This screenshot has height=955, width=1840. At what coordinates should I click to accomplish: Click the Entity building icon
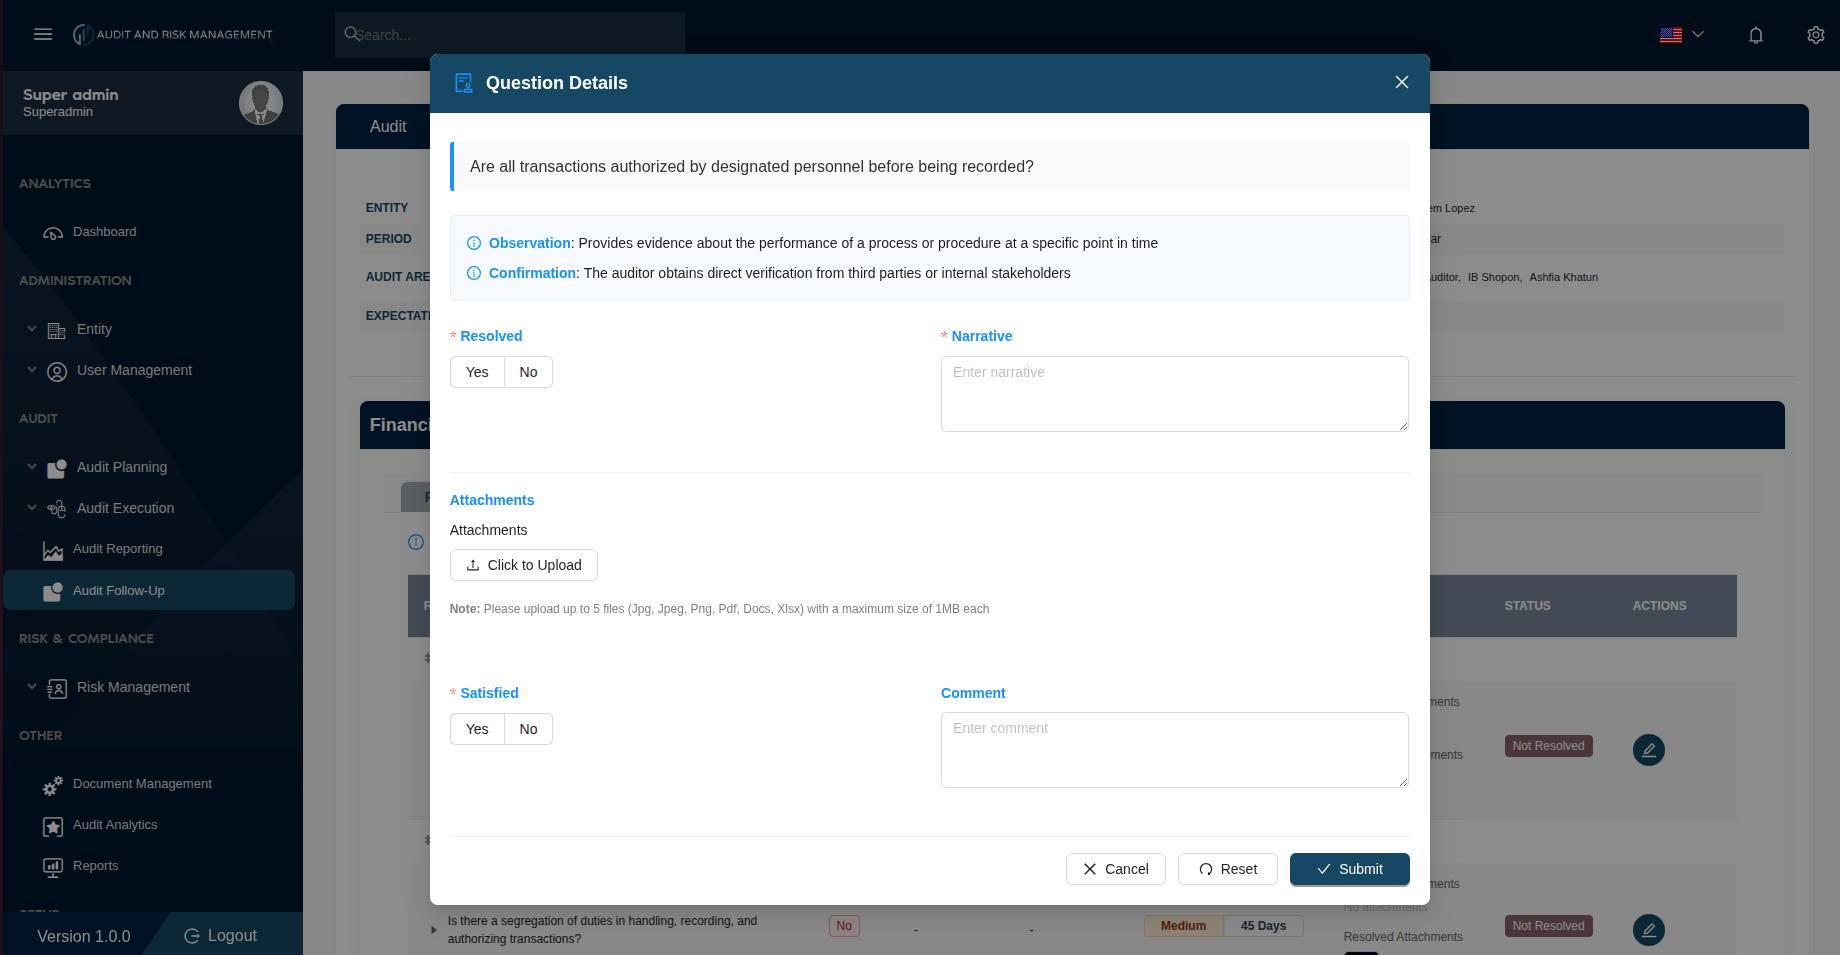point(57,330)
